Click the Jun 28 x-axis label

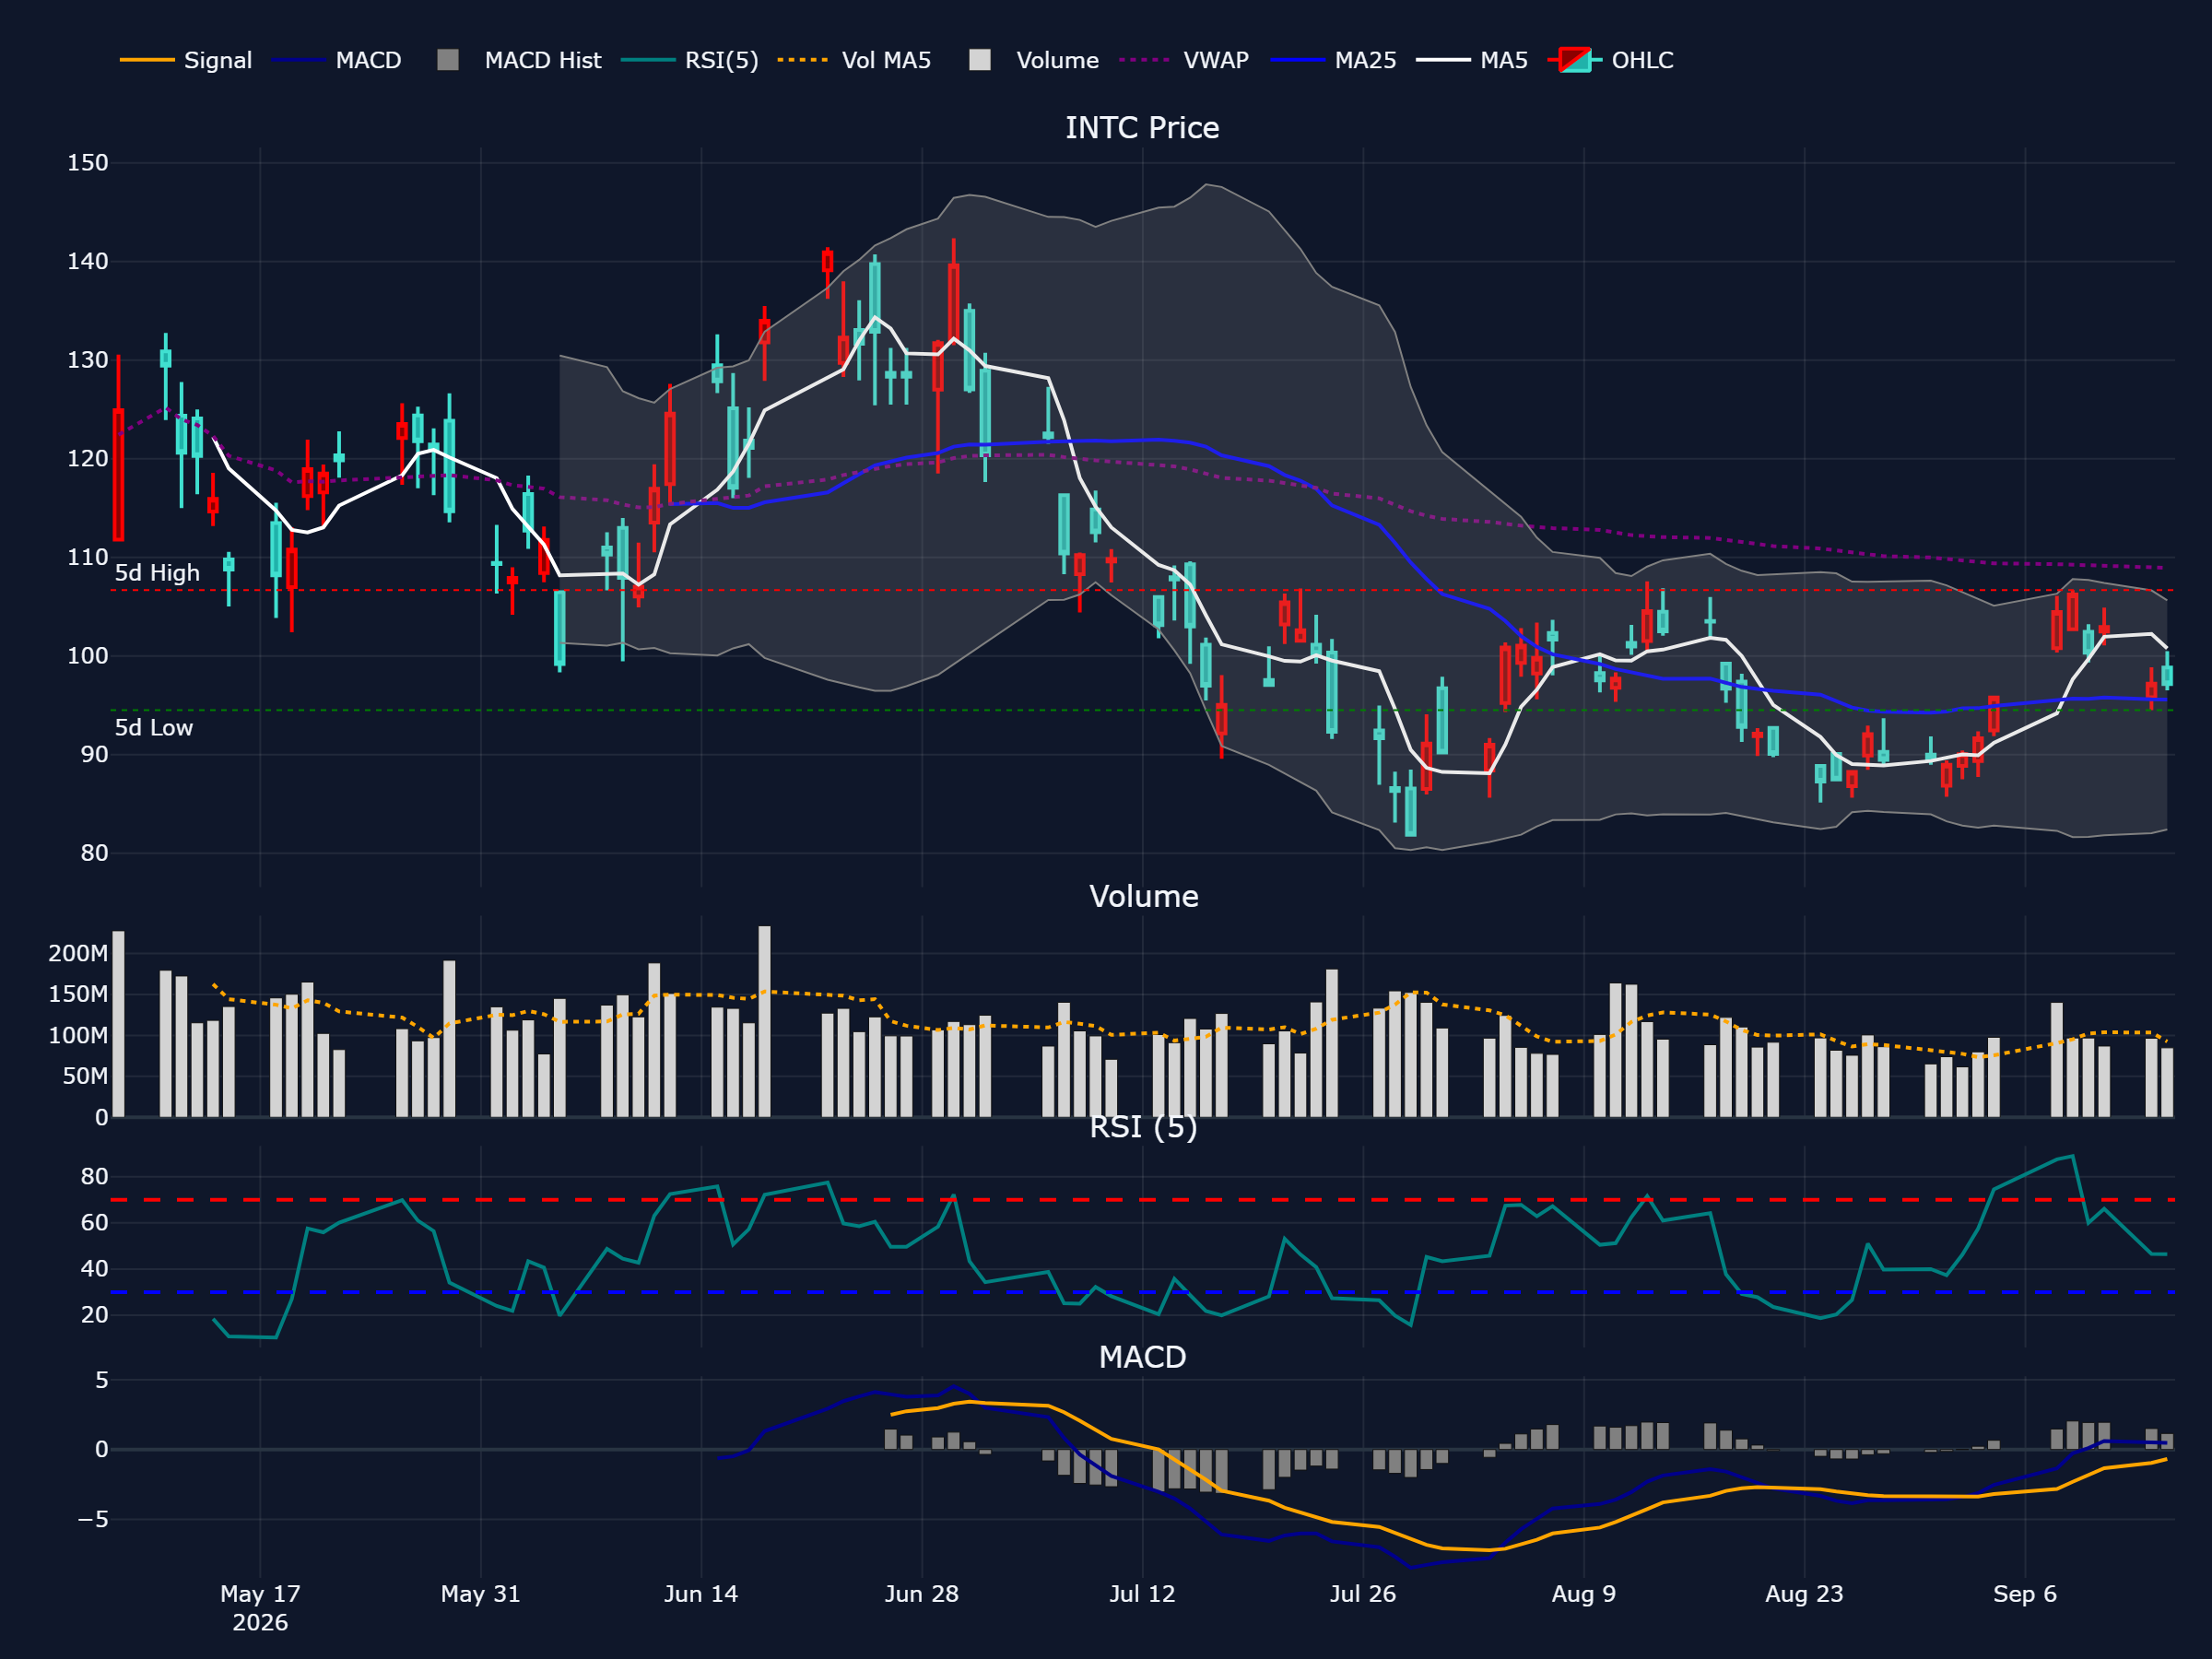[922, 1594]
